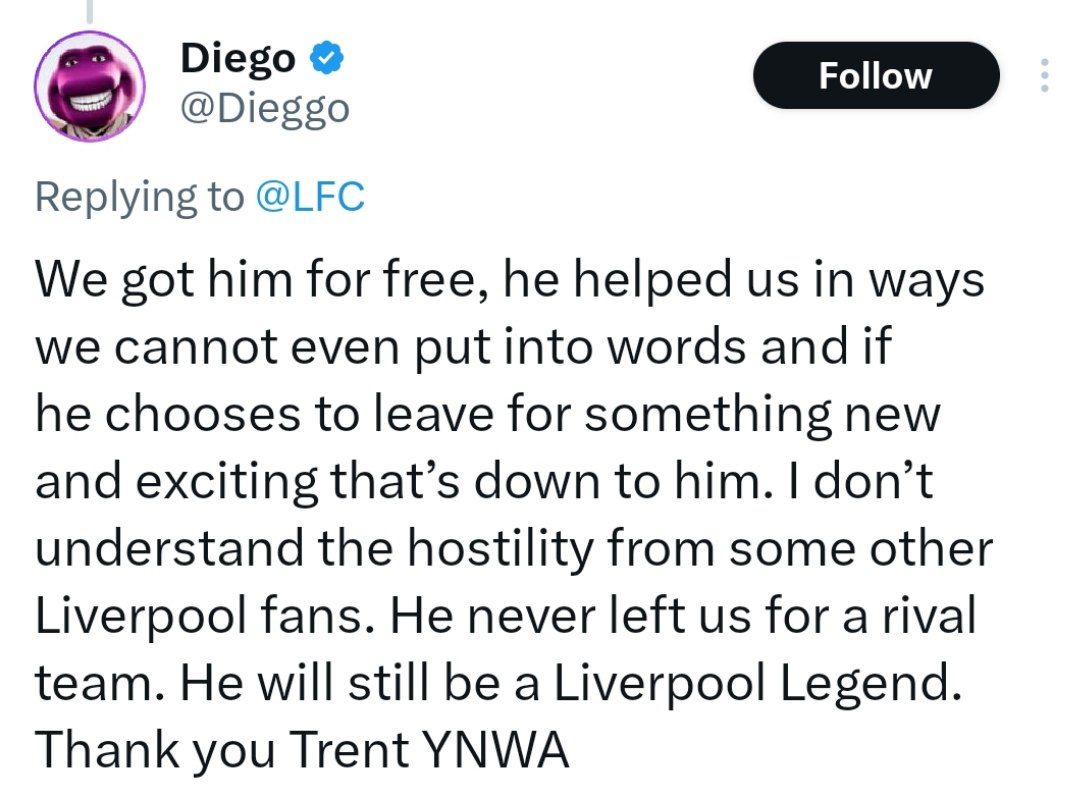Click "Liverpool fans" in the tweet body
Image resolution: width=1080 pixels, height=796 pixels.
pyautogui.click(x=196, y=617)
